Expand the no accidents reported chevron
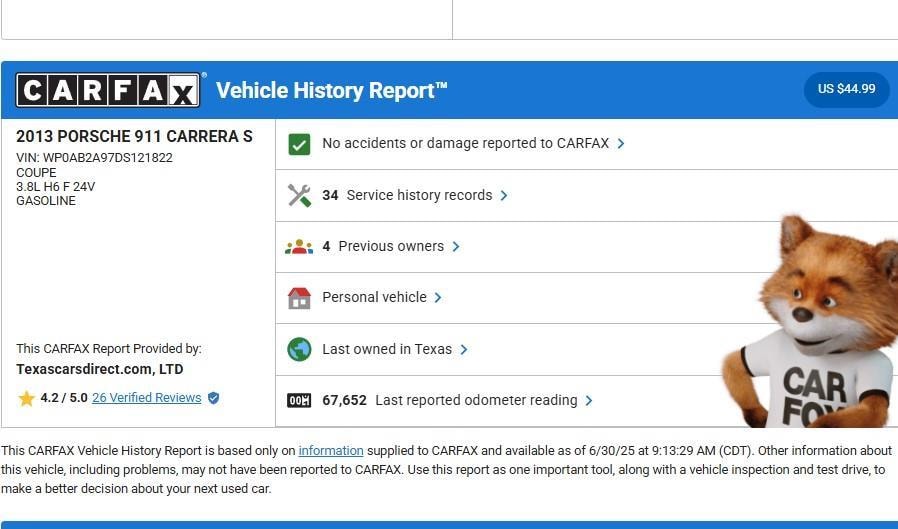The image size is (898, 529). pyautogui.click(x=621, y=144)
